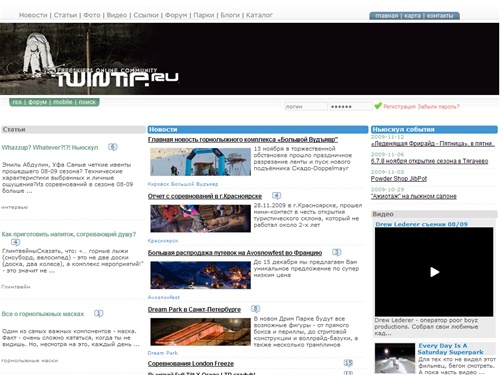Viewport: 500px width, 375px height.
Task: Click the green checkmark login icon
Action: click(x=378, y=106)
